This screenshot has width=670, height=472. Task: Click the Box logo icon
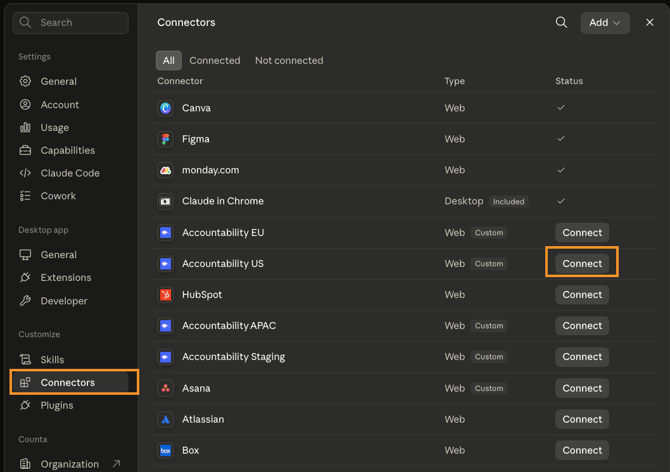[165, 451]
